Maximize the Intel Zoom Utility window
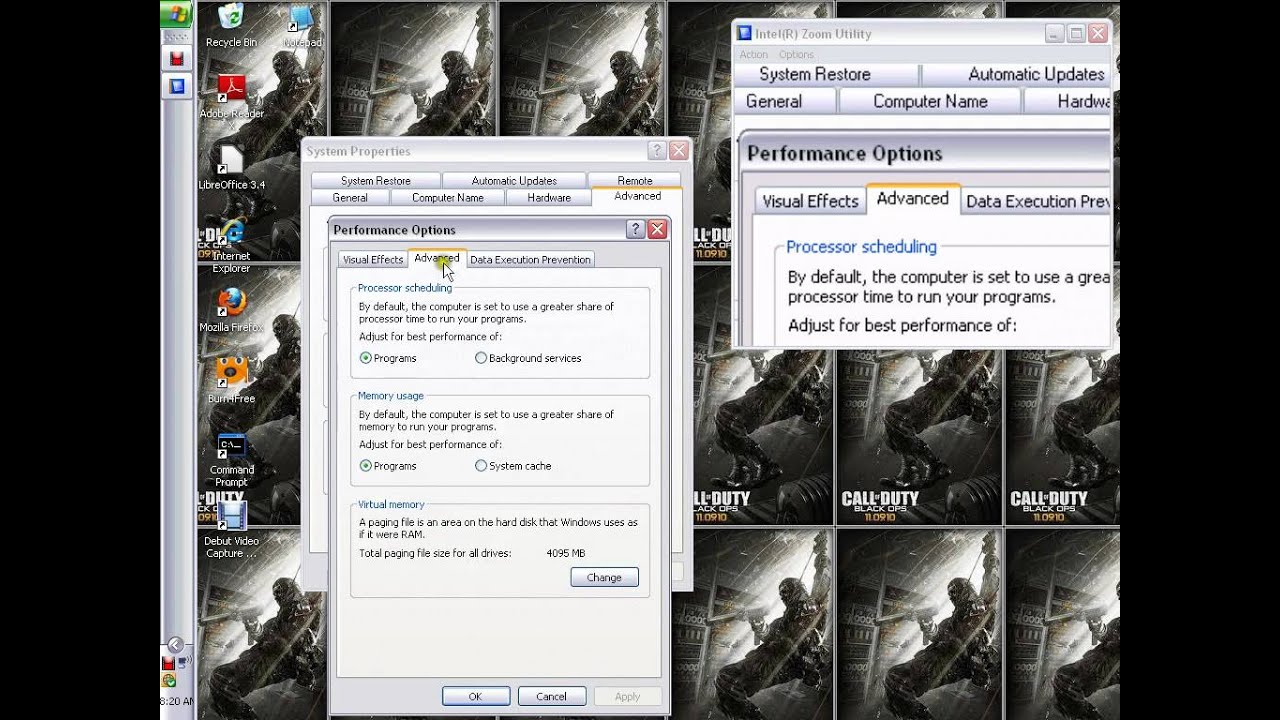The image size is (1280, 720). [x=1077, y=34]
